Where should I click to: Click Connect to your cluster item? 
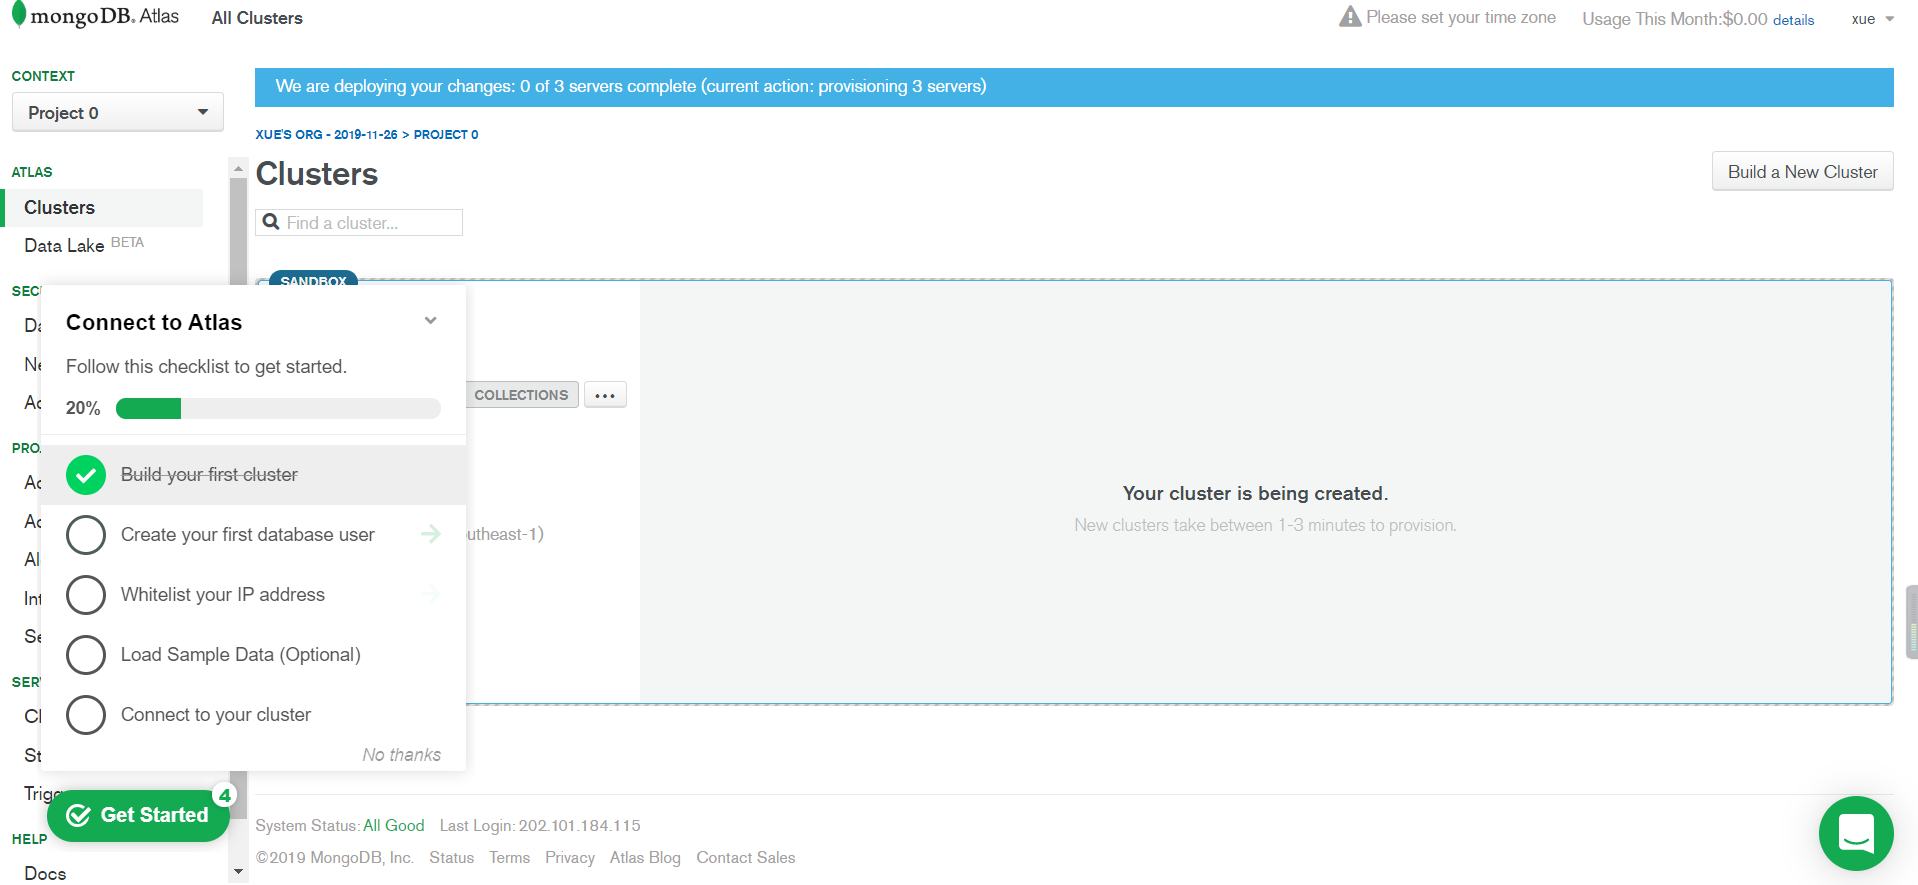tap(253, 715)
